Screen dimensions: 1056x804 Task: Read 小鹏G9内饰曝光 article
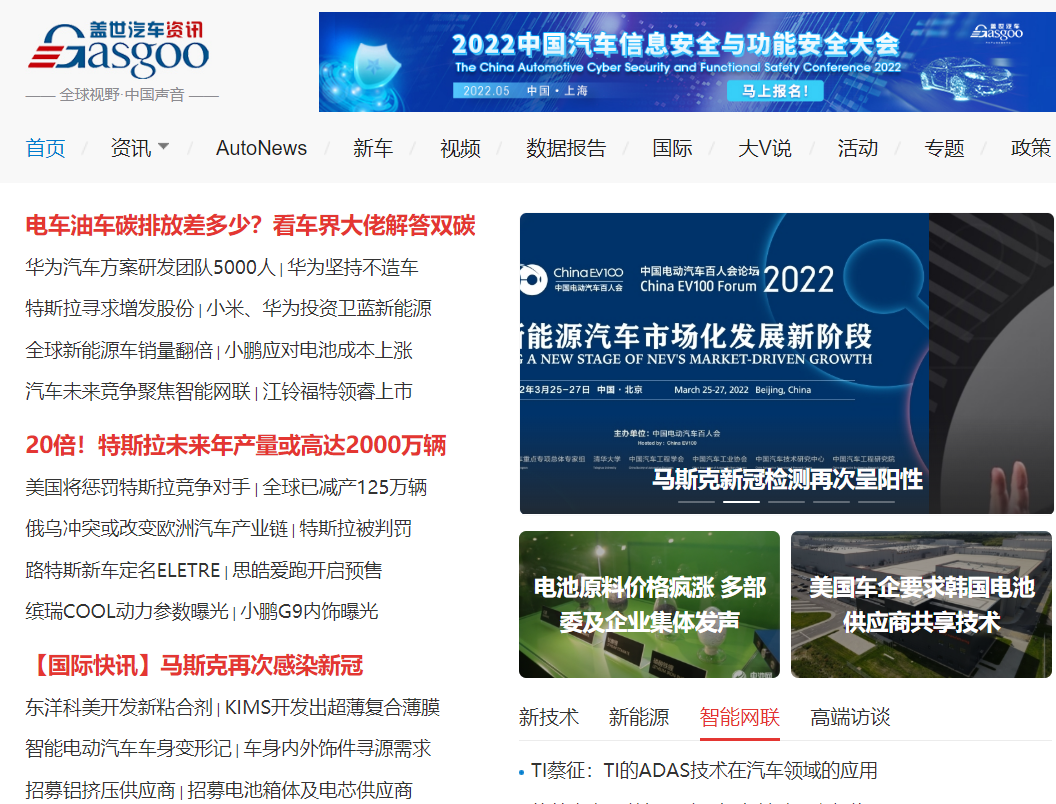click(x=310, y=611)
